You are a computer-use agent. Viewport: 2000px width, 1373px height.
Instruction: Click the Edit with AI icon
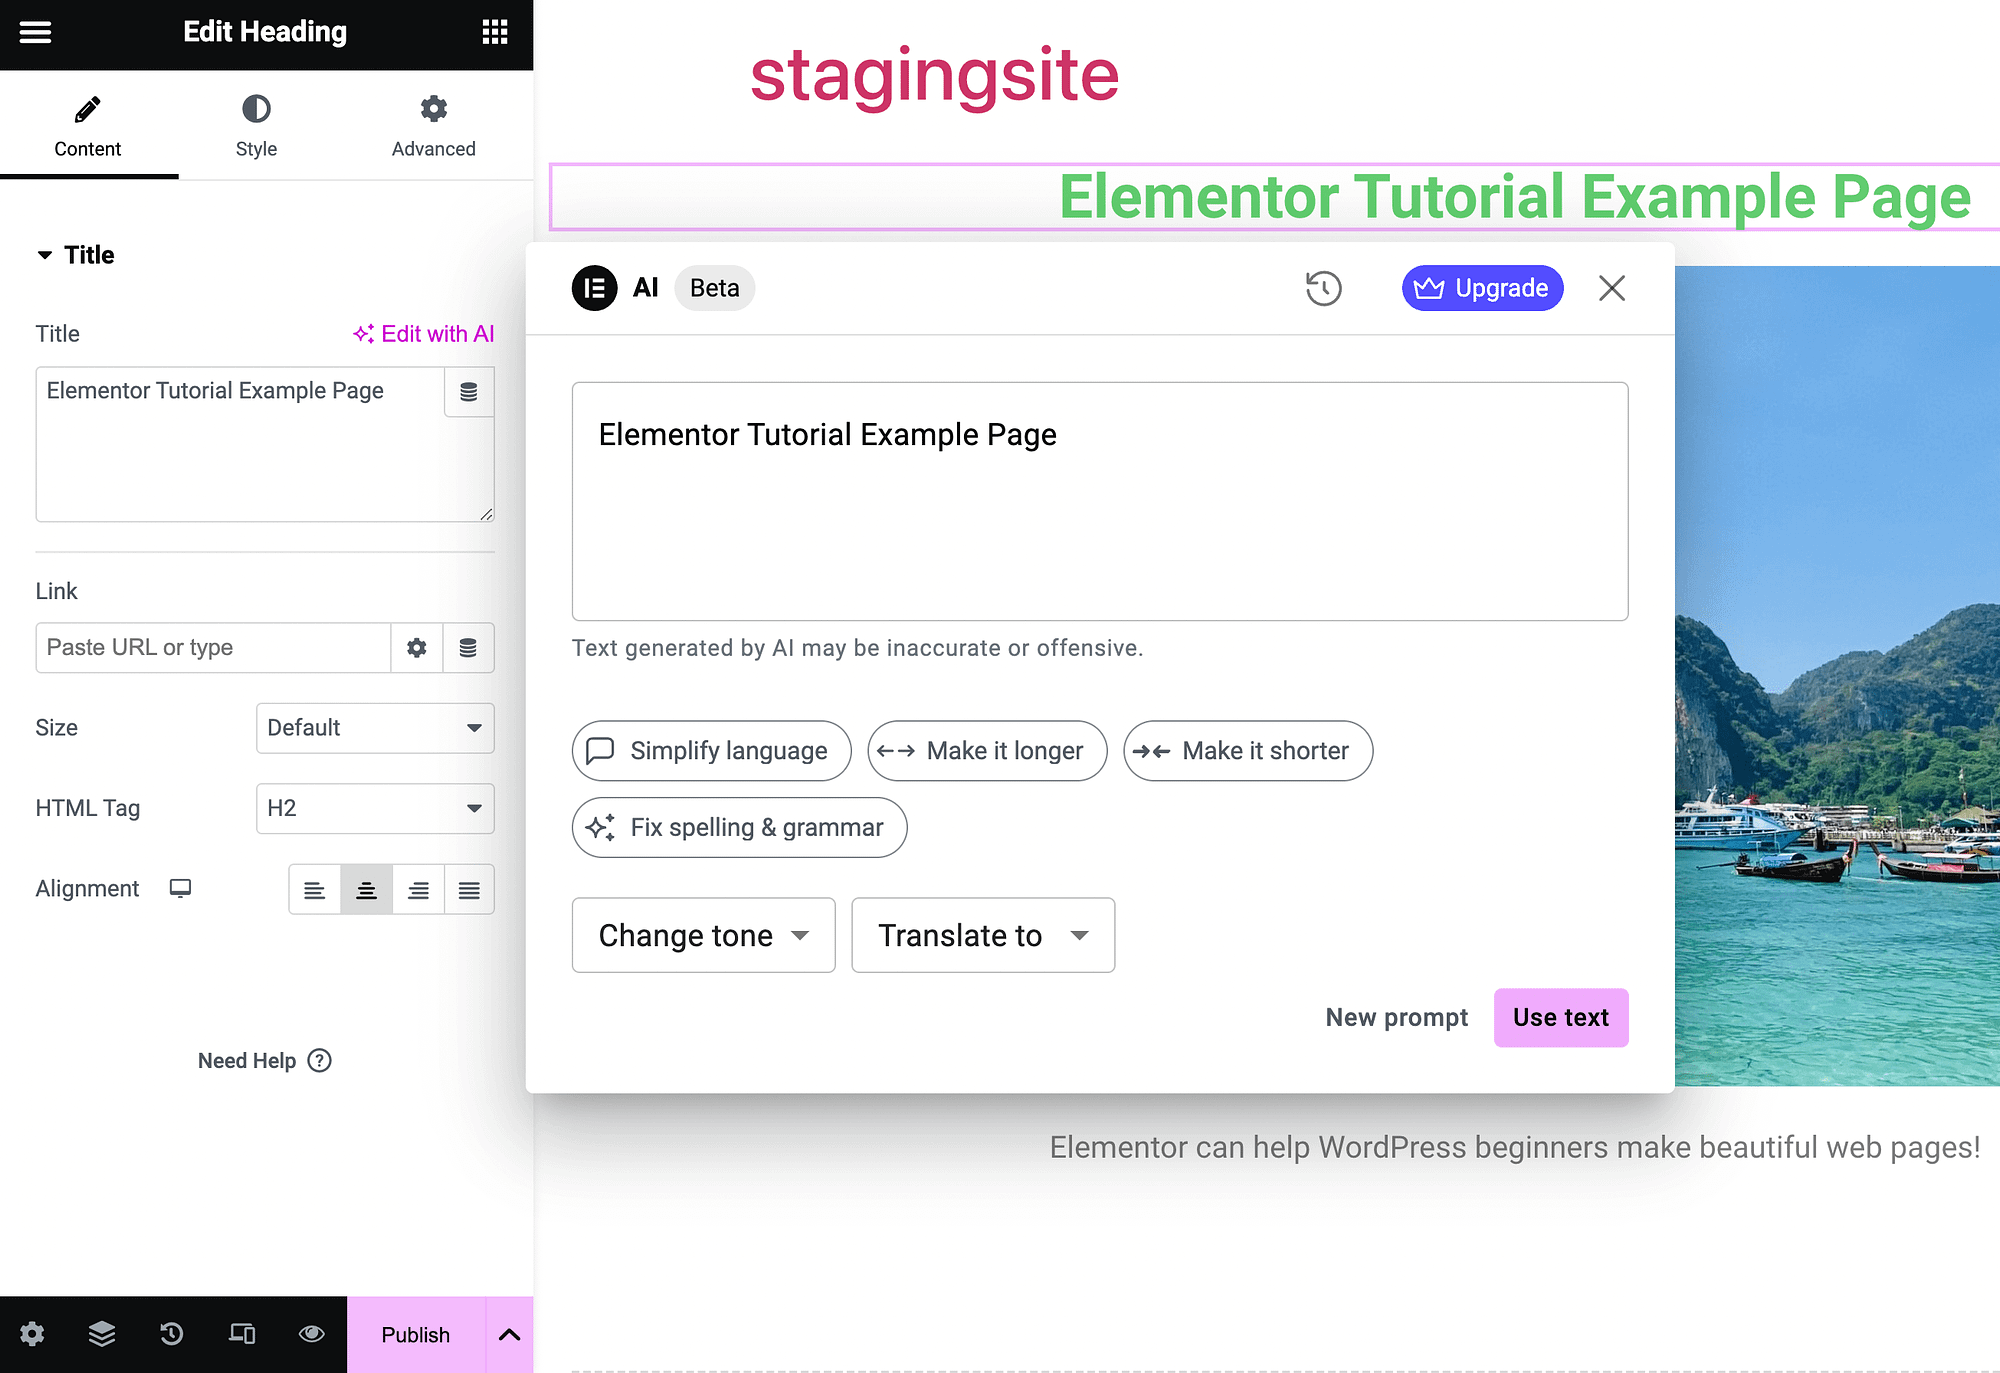click(x=363, y=333)
